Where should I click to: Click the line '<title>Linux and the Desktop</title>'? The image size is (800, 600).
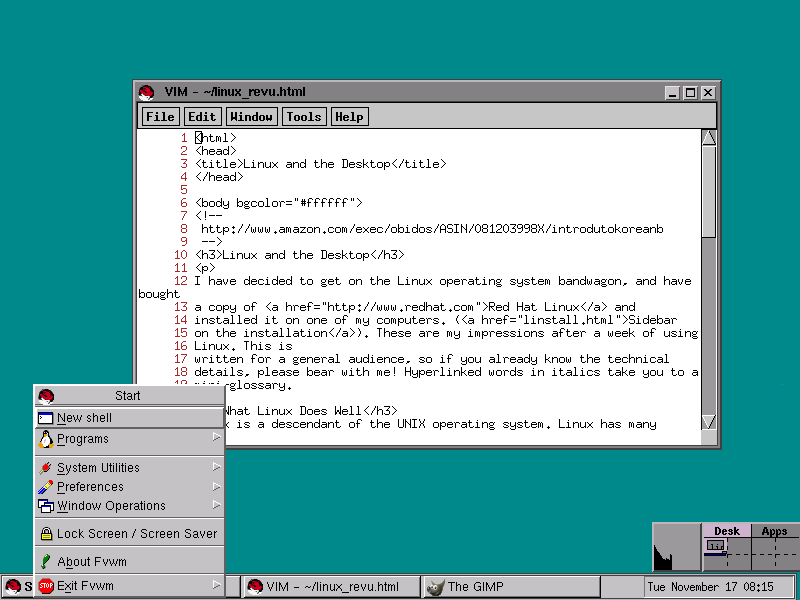click(x=320, y=164)
